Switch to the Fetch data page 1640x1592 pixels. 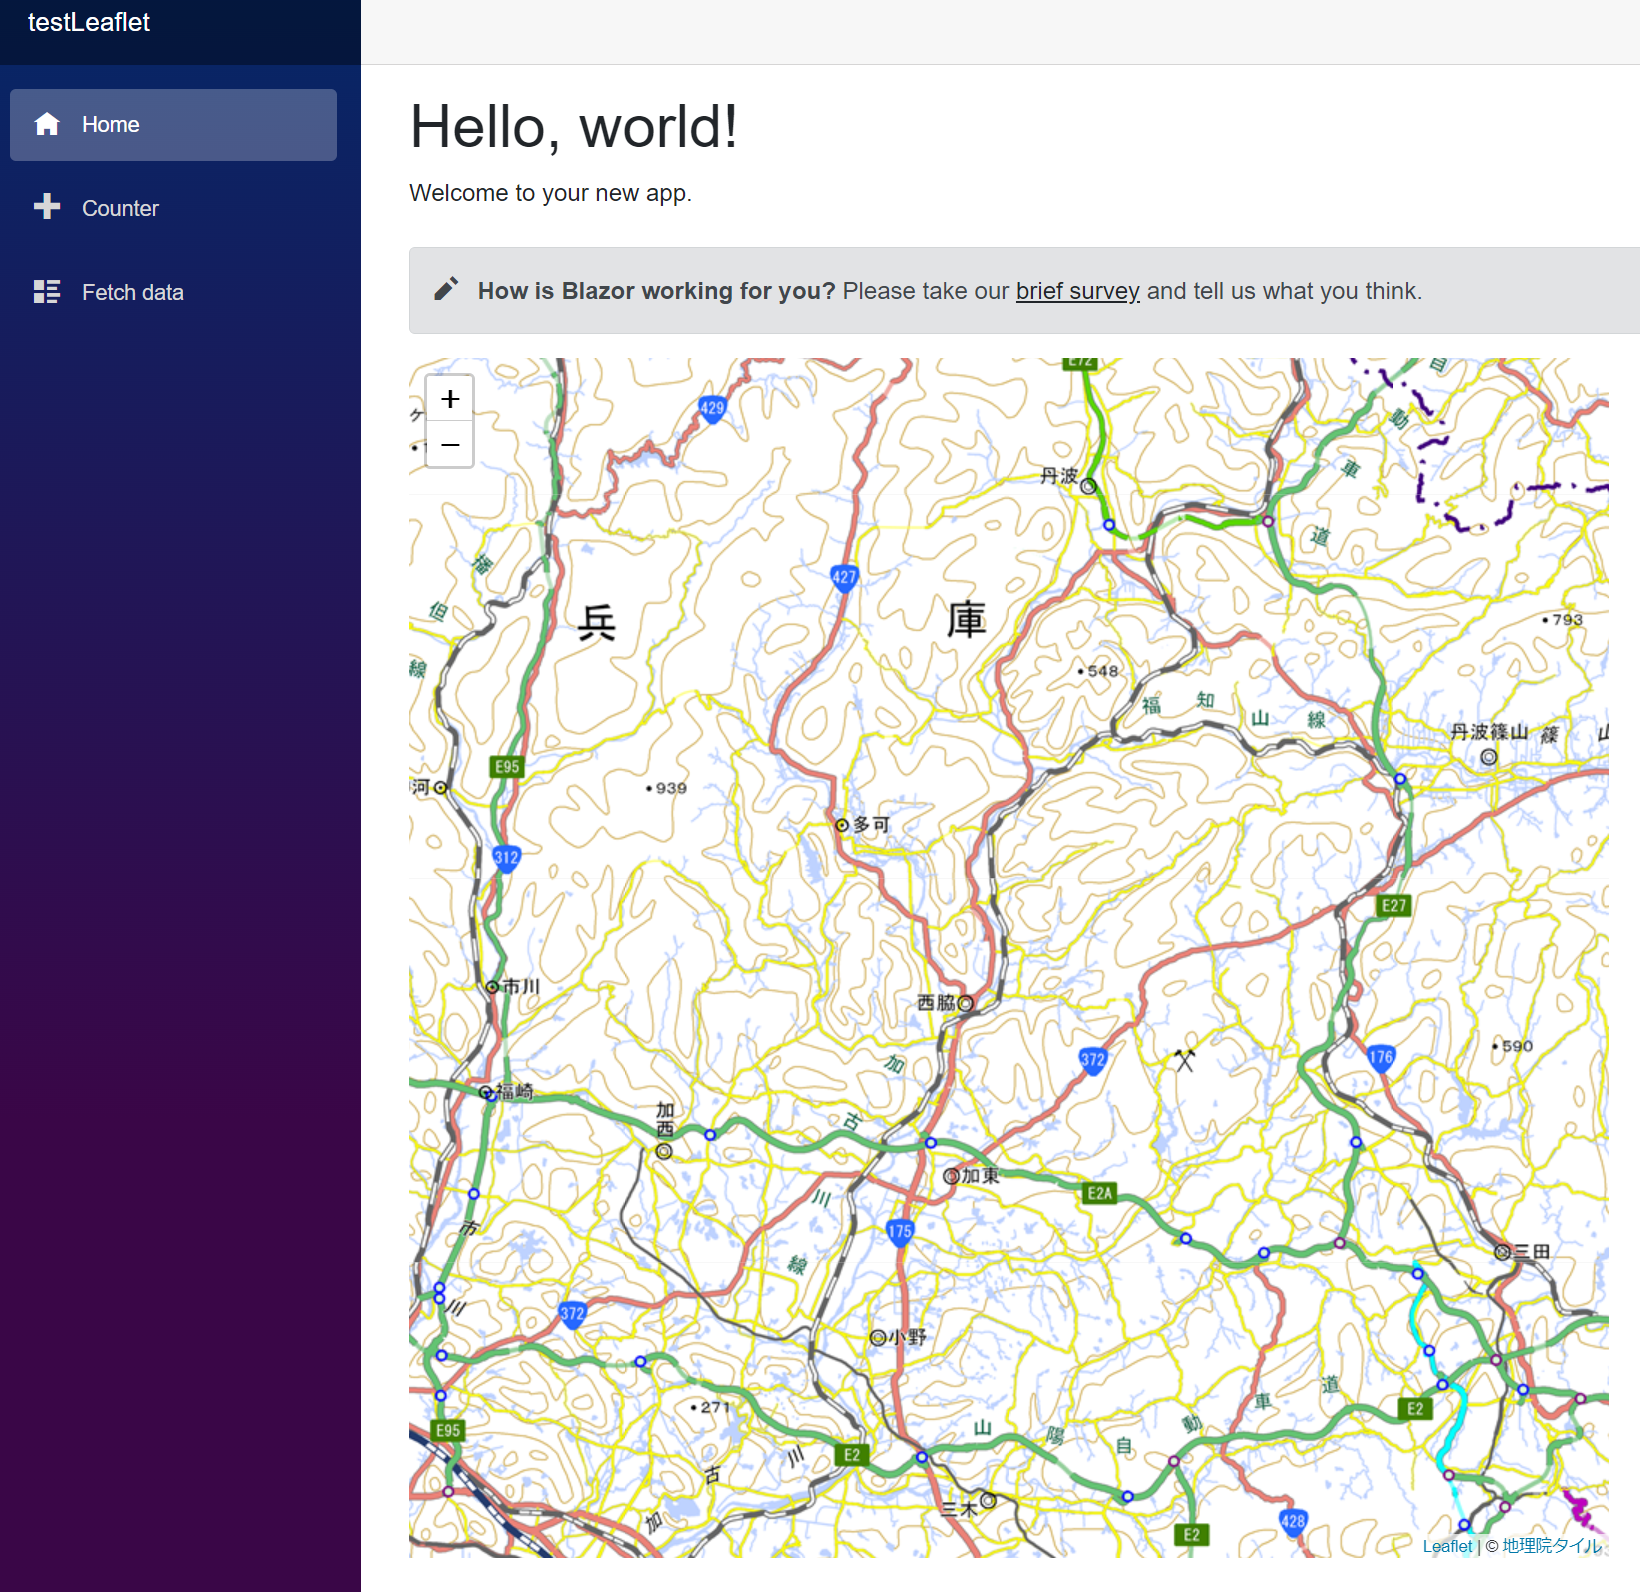point(132,291)
